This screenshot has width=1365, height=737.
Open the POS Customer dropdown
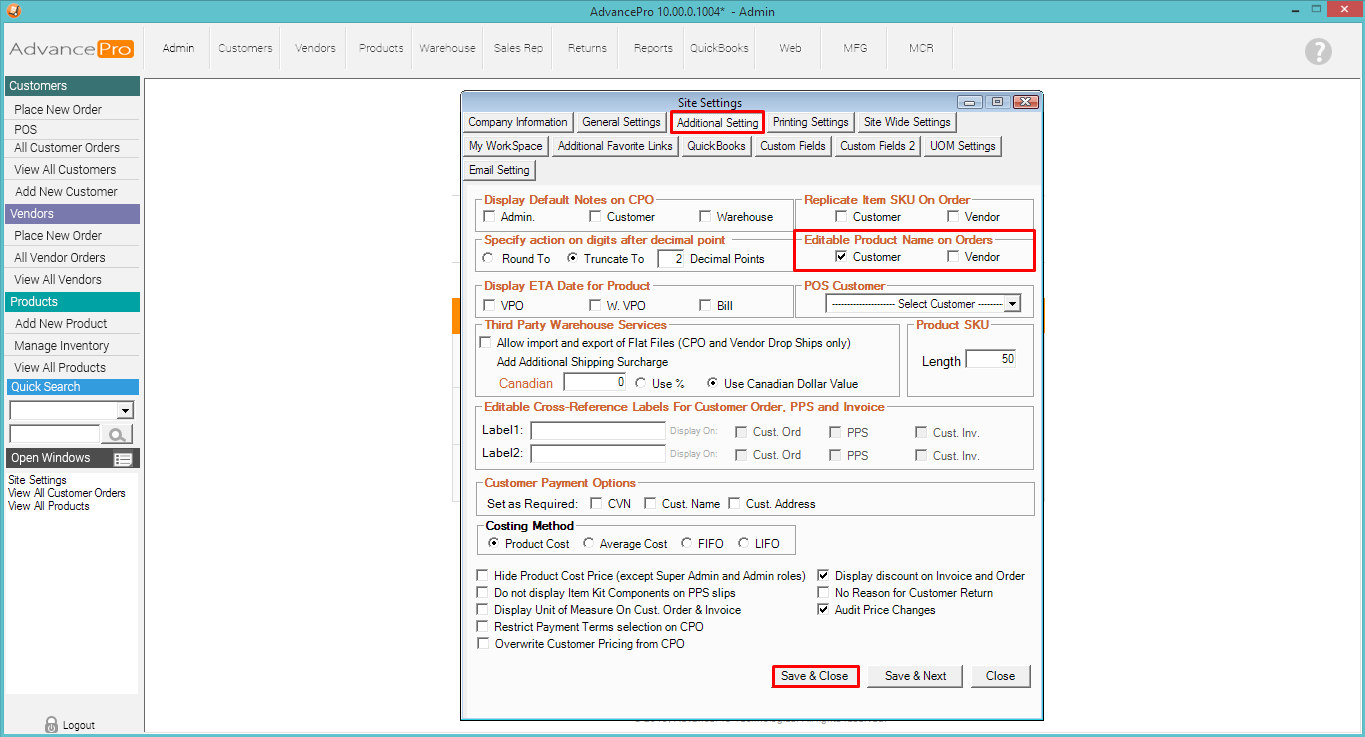1012,304
